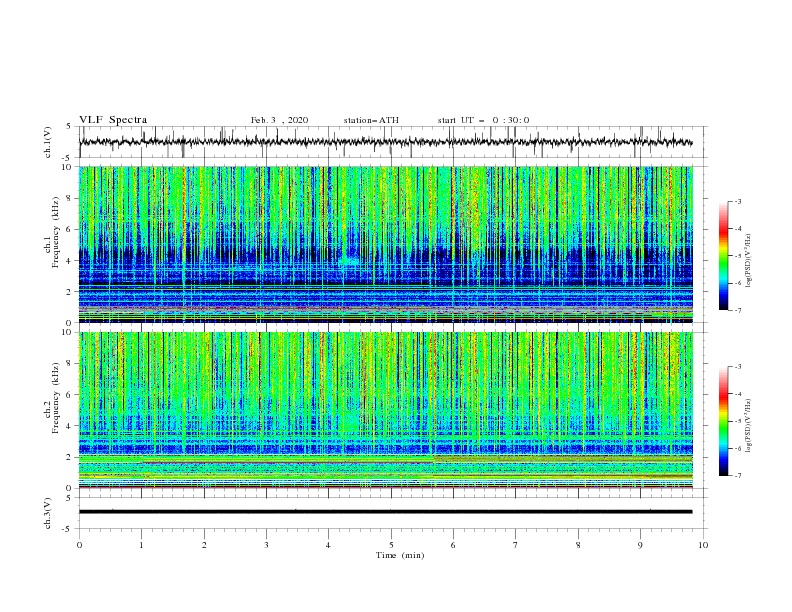Click tick "2" on the Time axis
792x612 pixels.
pos(204,545)
